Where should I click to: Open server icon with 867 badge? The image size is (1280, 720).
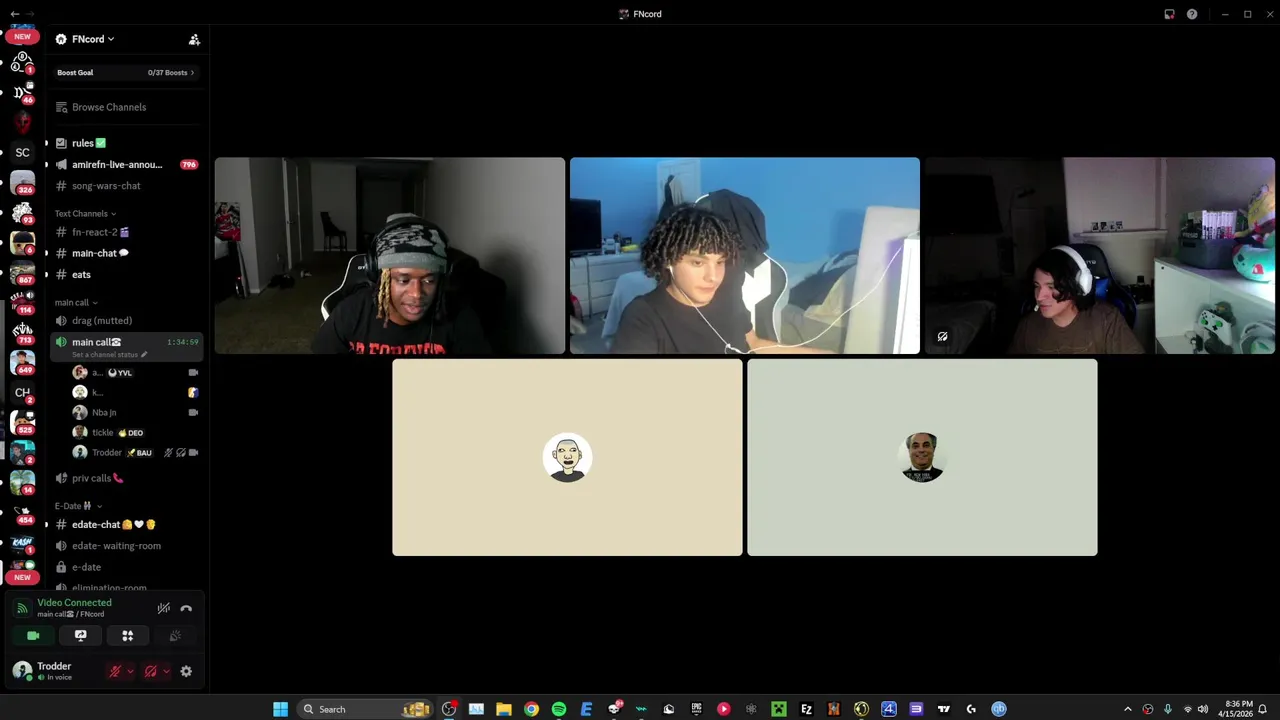pyautogui.click(x=22, y=273)
